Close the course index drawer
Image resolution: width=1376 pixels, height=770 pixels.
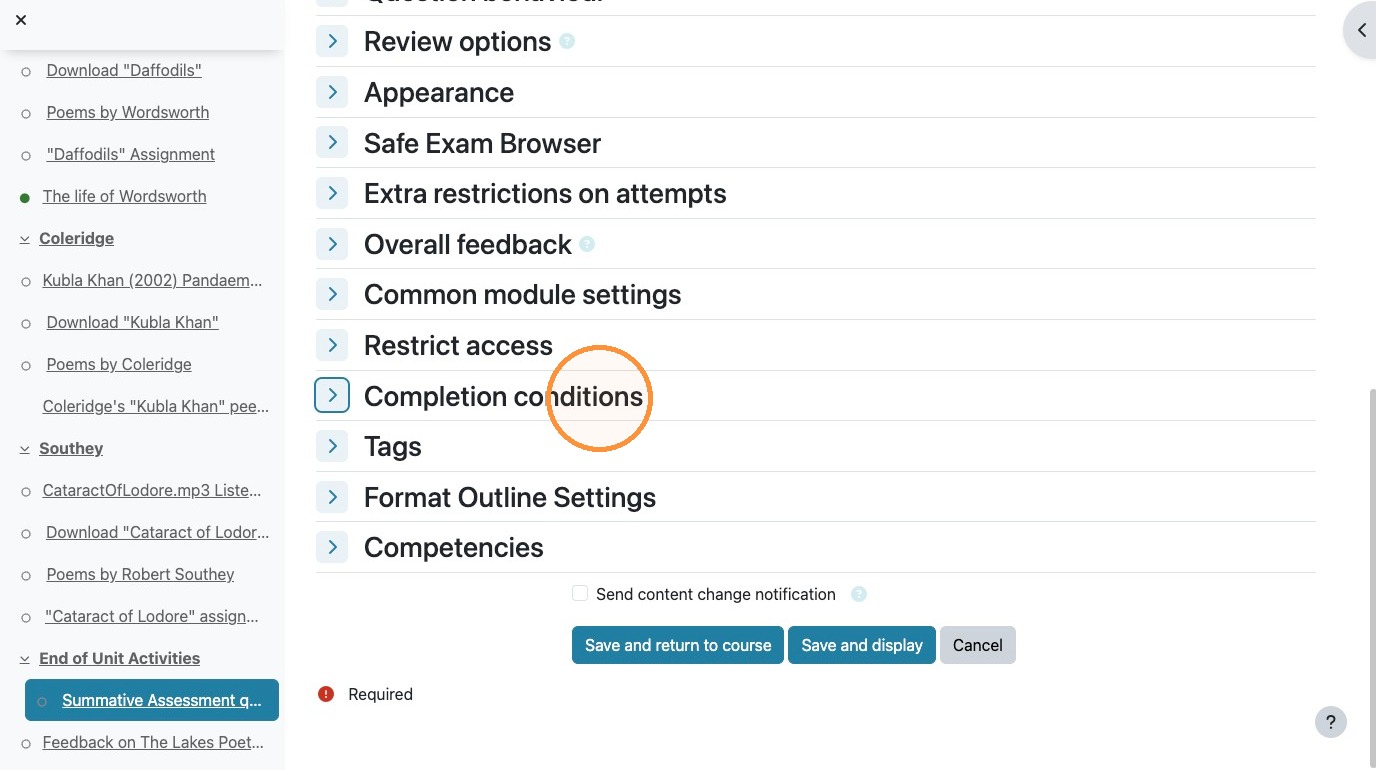[x=21, y=20]
